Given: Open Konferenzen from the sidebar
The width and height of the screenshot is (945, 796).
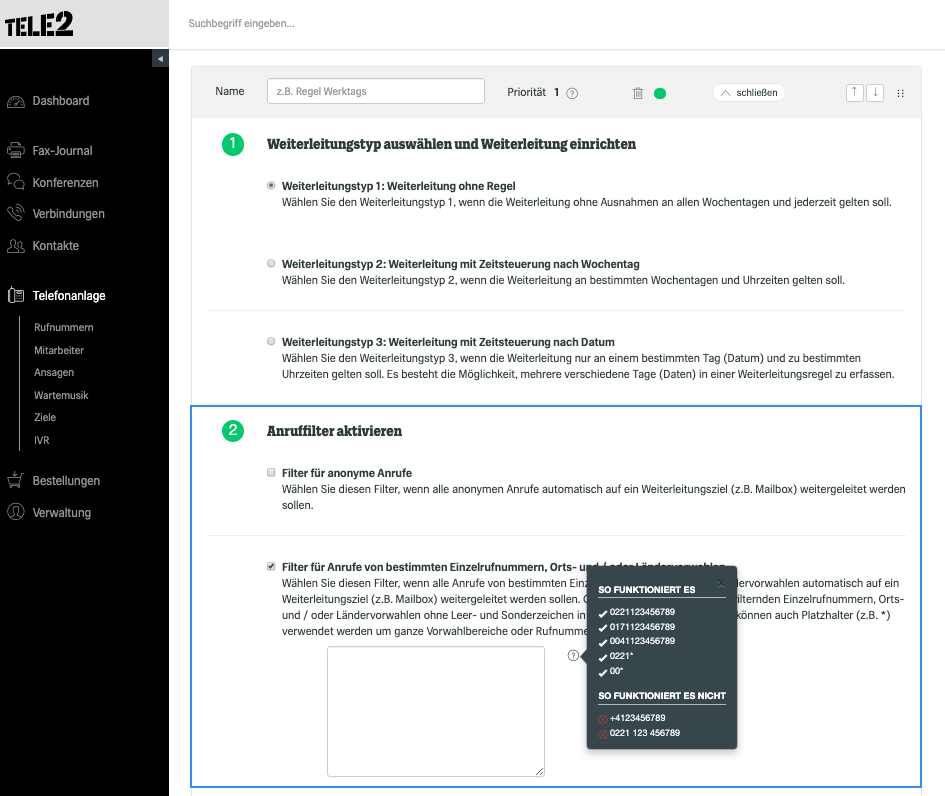Looking at the screenshot, I should [x=52, y=182].
